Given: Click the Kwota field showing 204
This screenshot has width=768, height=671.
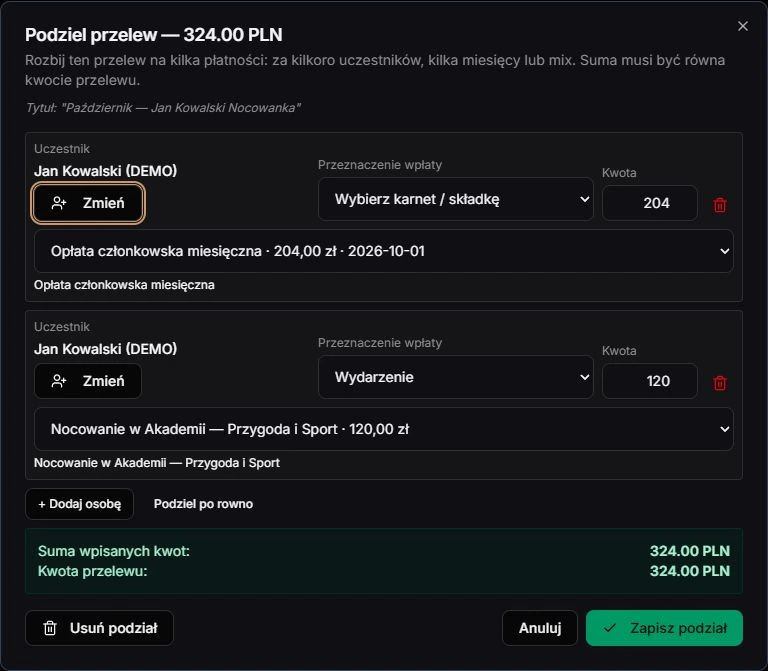Looking at the screenshot, I should pos(649,203).
